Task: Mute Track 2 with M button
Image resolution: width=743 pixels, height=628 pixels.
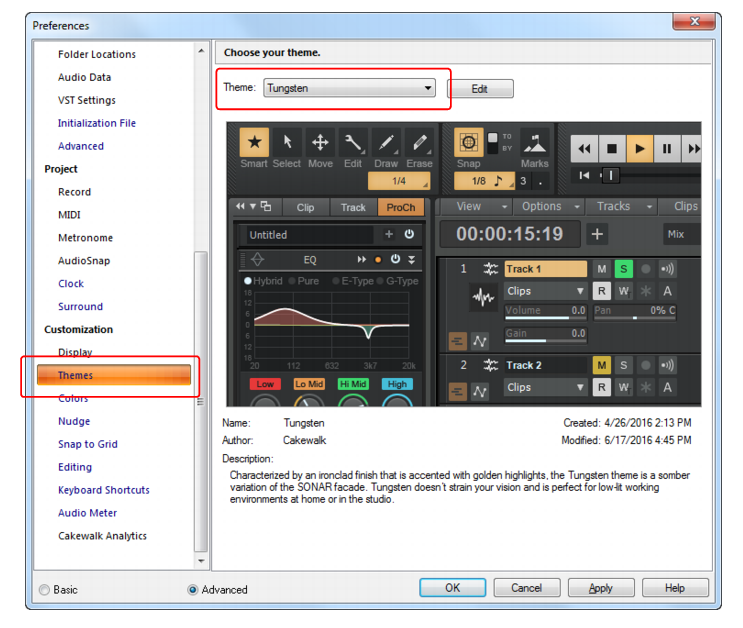Action: (602, 365)
